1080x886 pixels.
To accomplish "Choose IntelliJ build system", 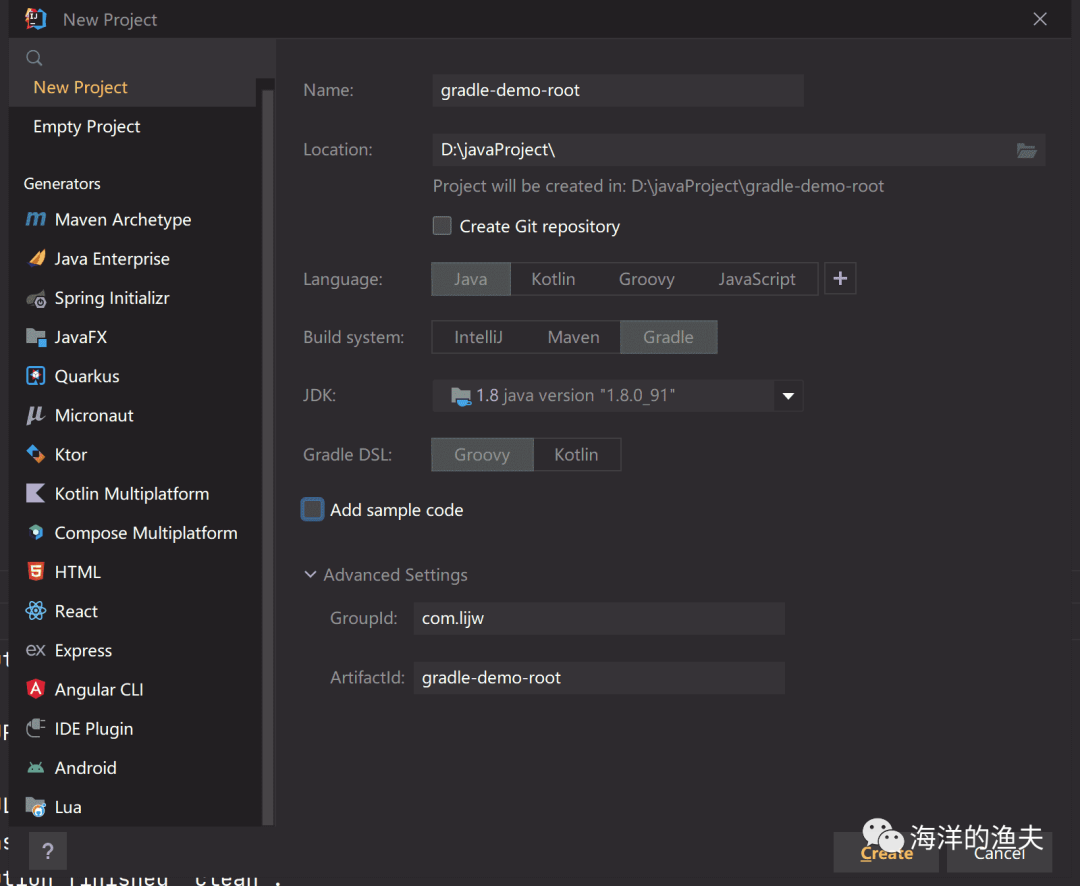I will click(x=479, y=338).
